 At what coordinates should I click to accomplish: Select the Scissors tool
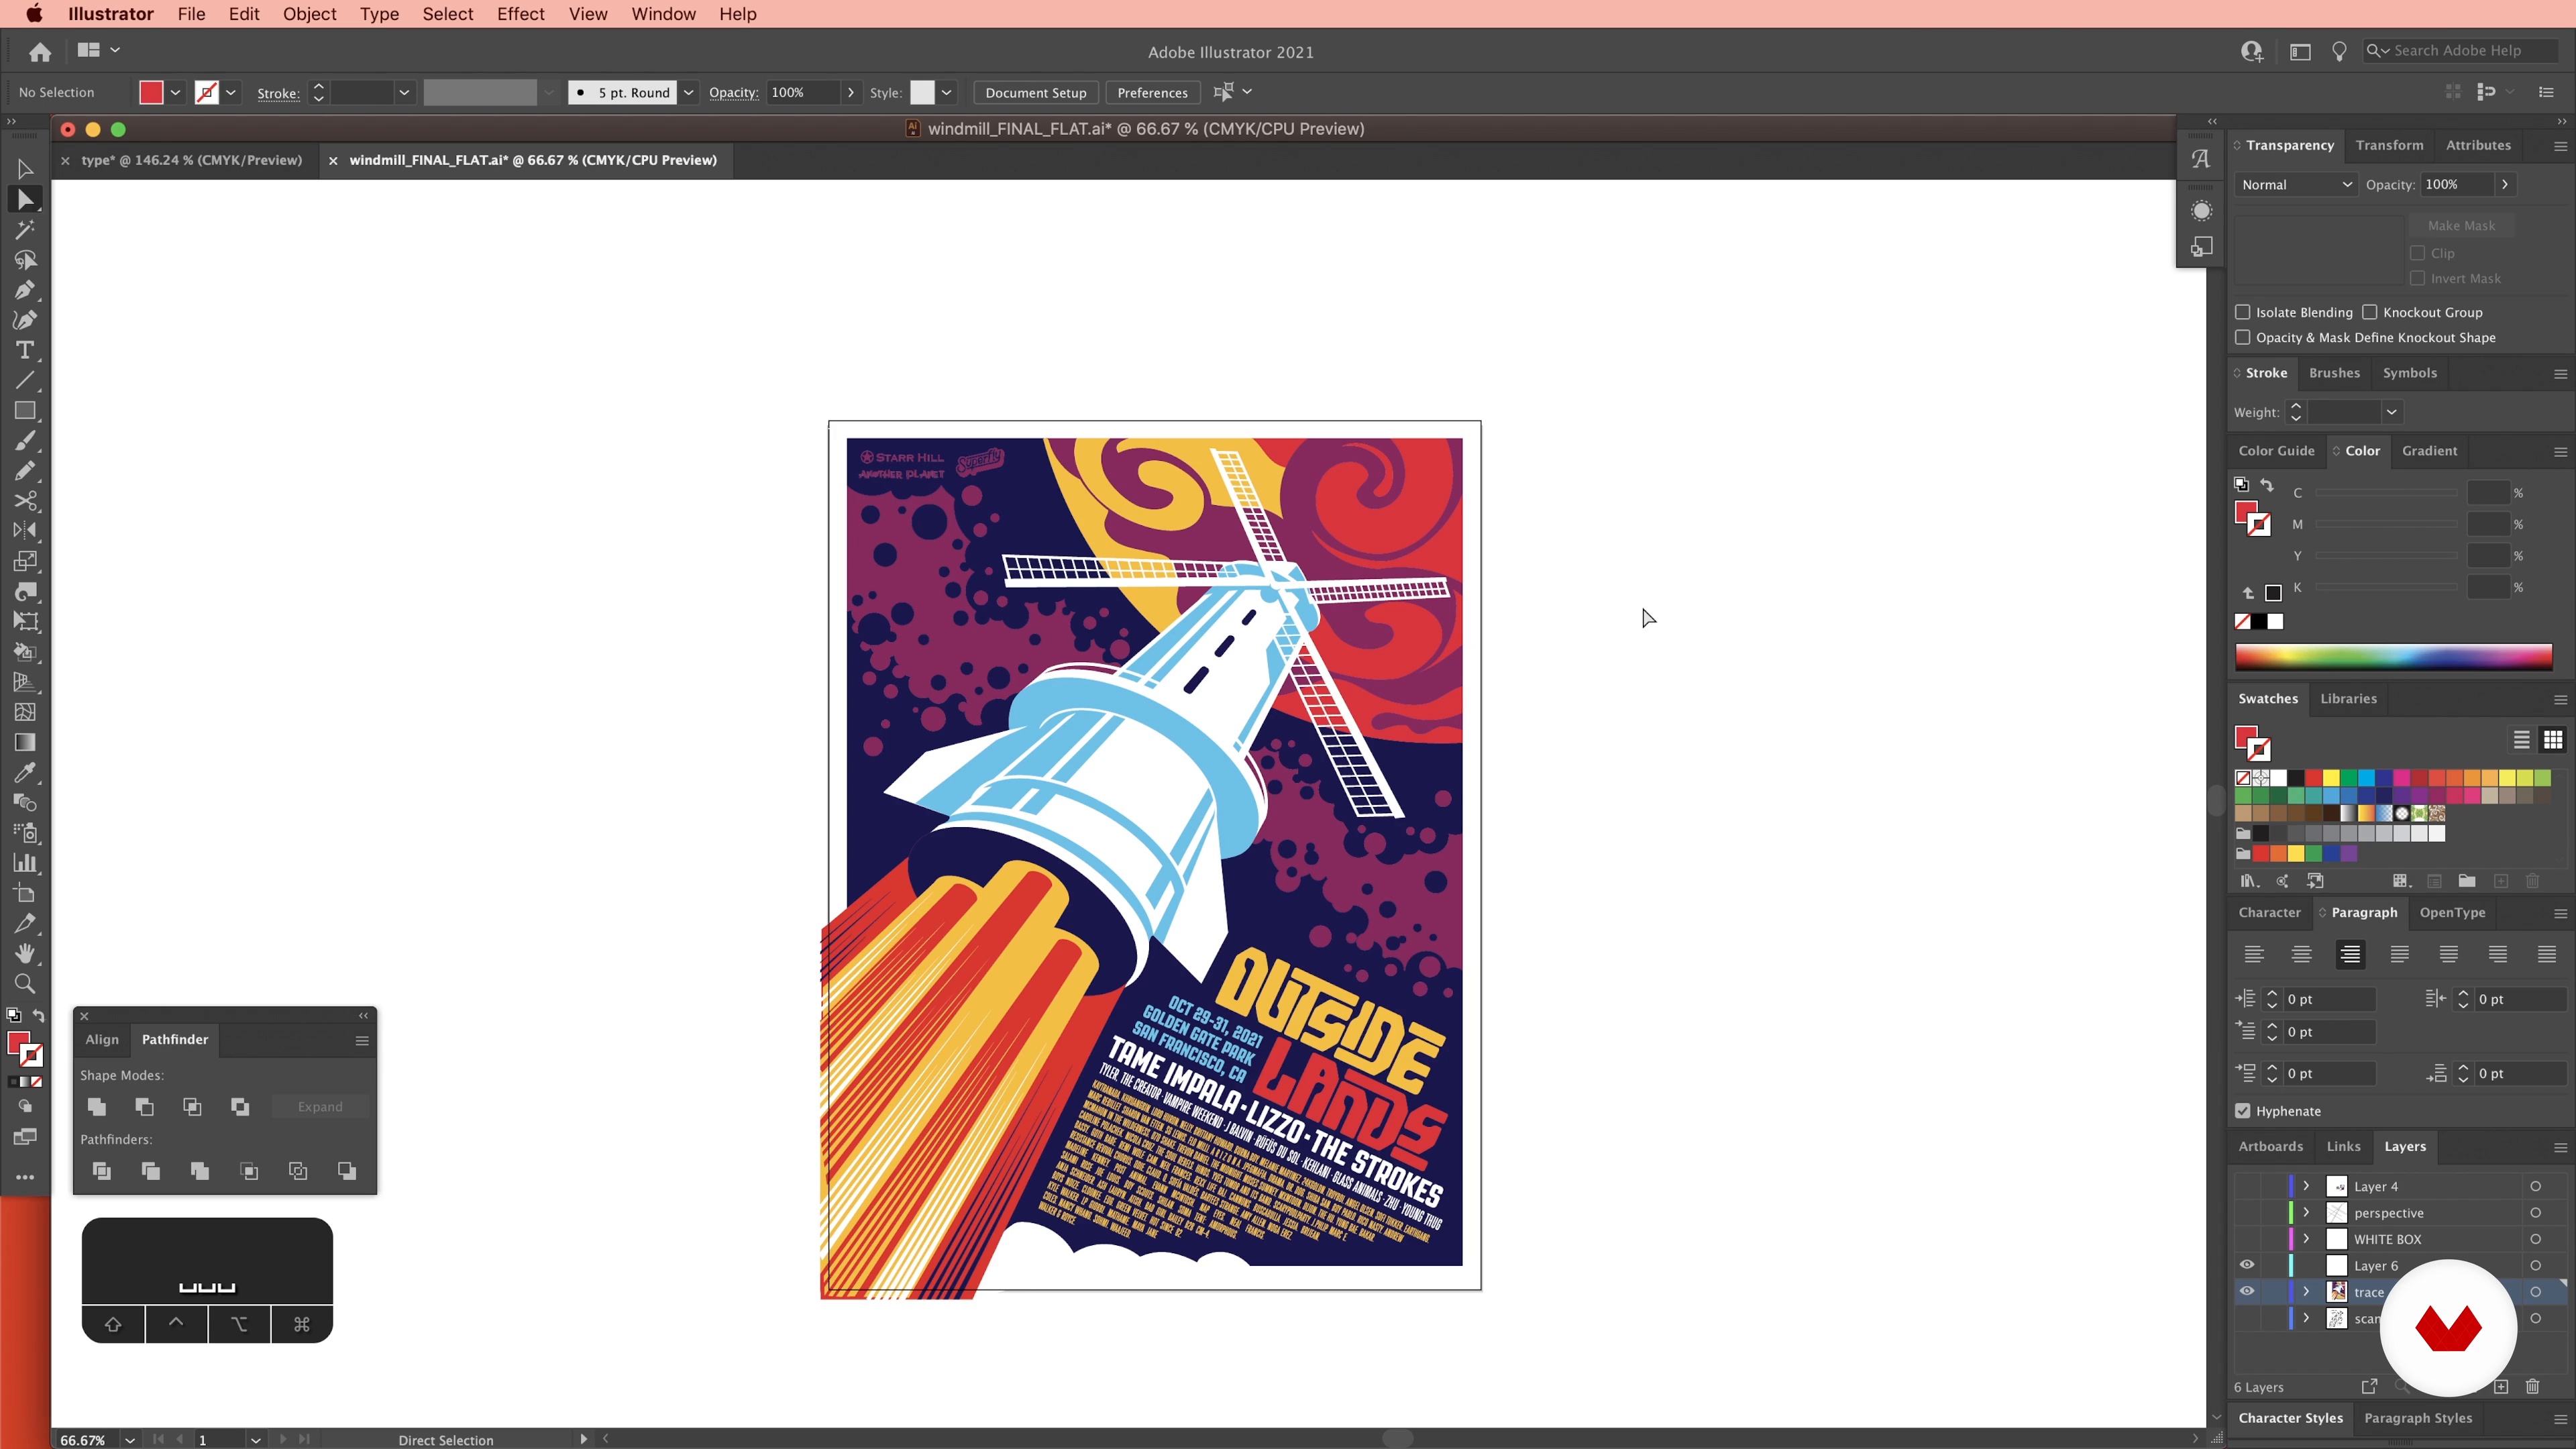[25, 501]
